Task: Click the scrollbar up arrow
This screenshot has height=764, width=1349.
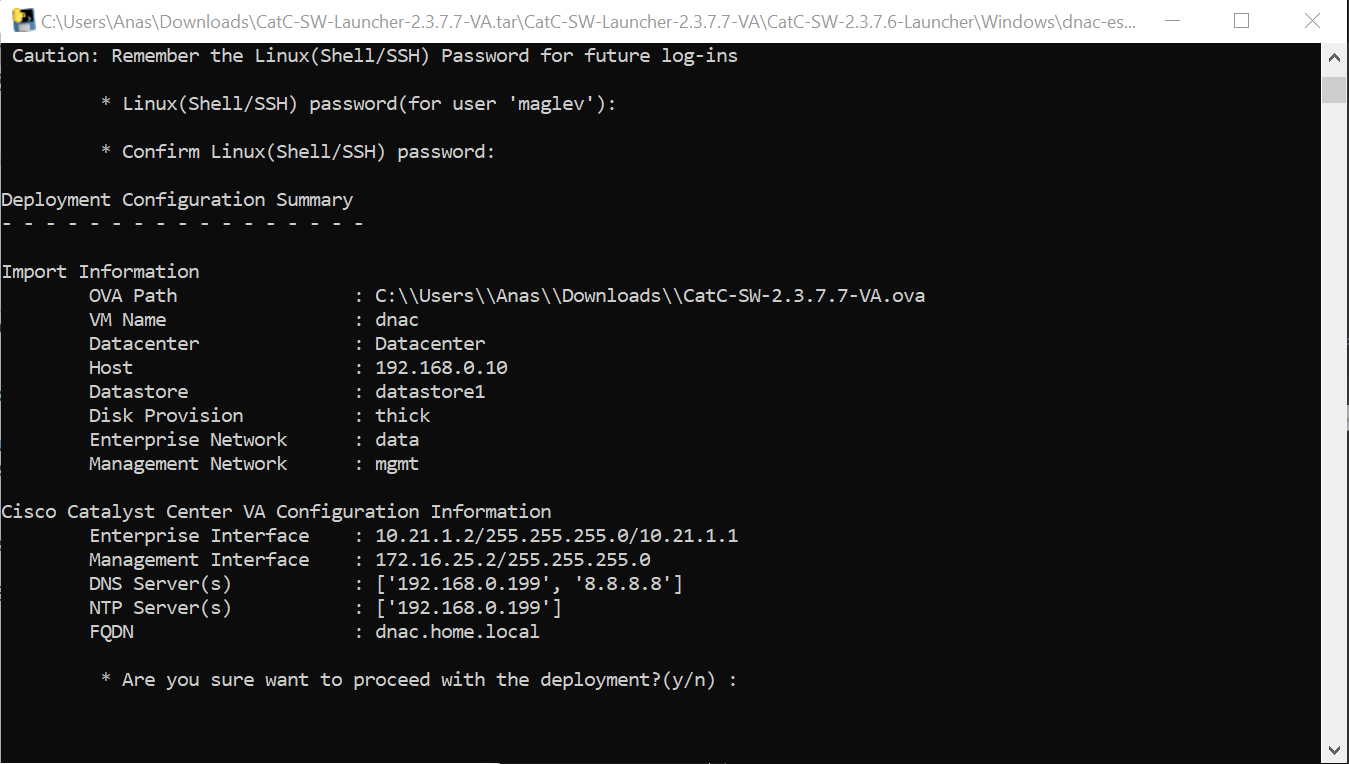Action: click(1335, 59)
